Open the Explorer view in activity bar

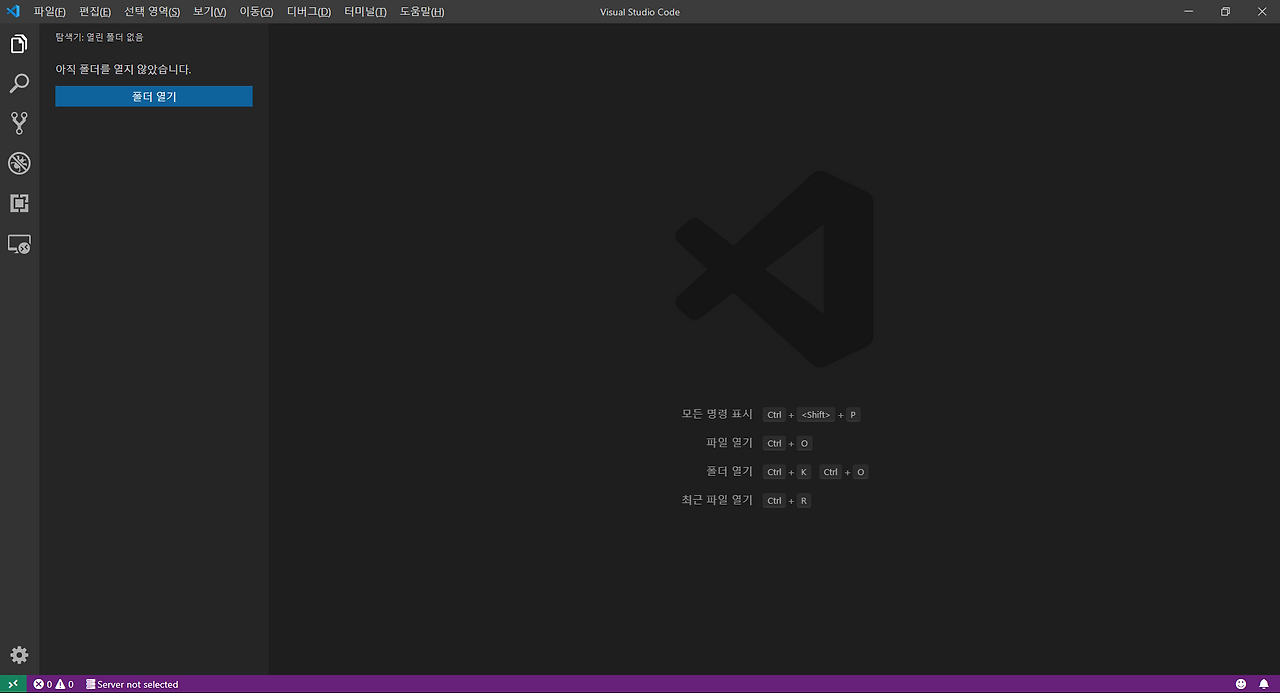pos(19,44)
